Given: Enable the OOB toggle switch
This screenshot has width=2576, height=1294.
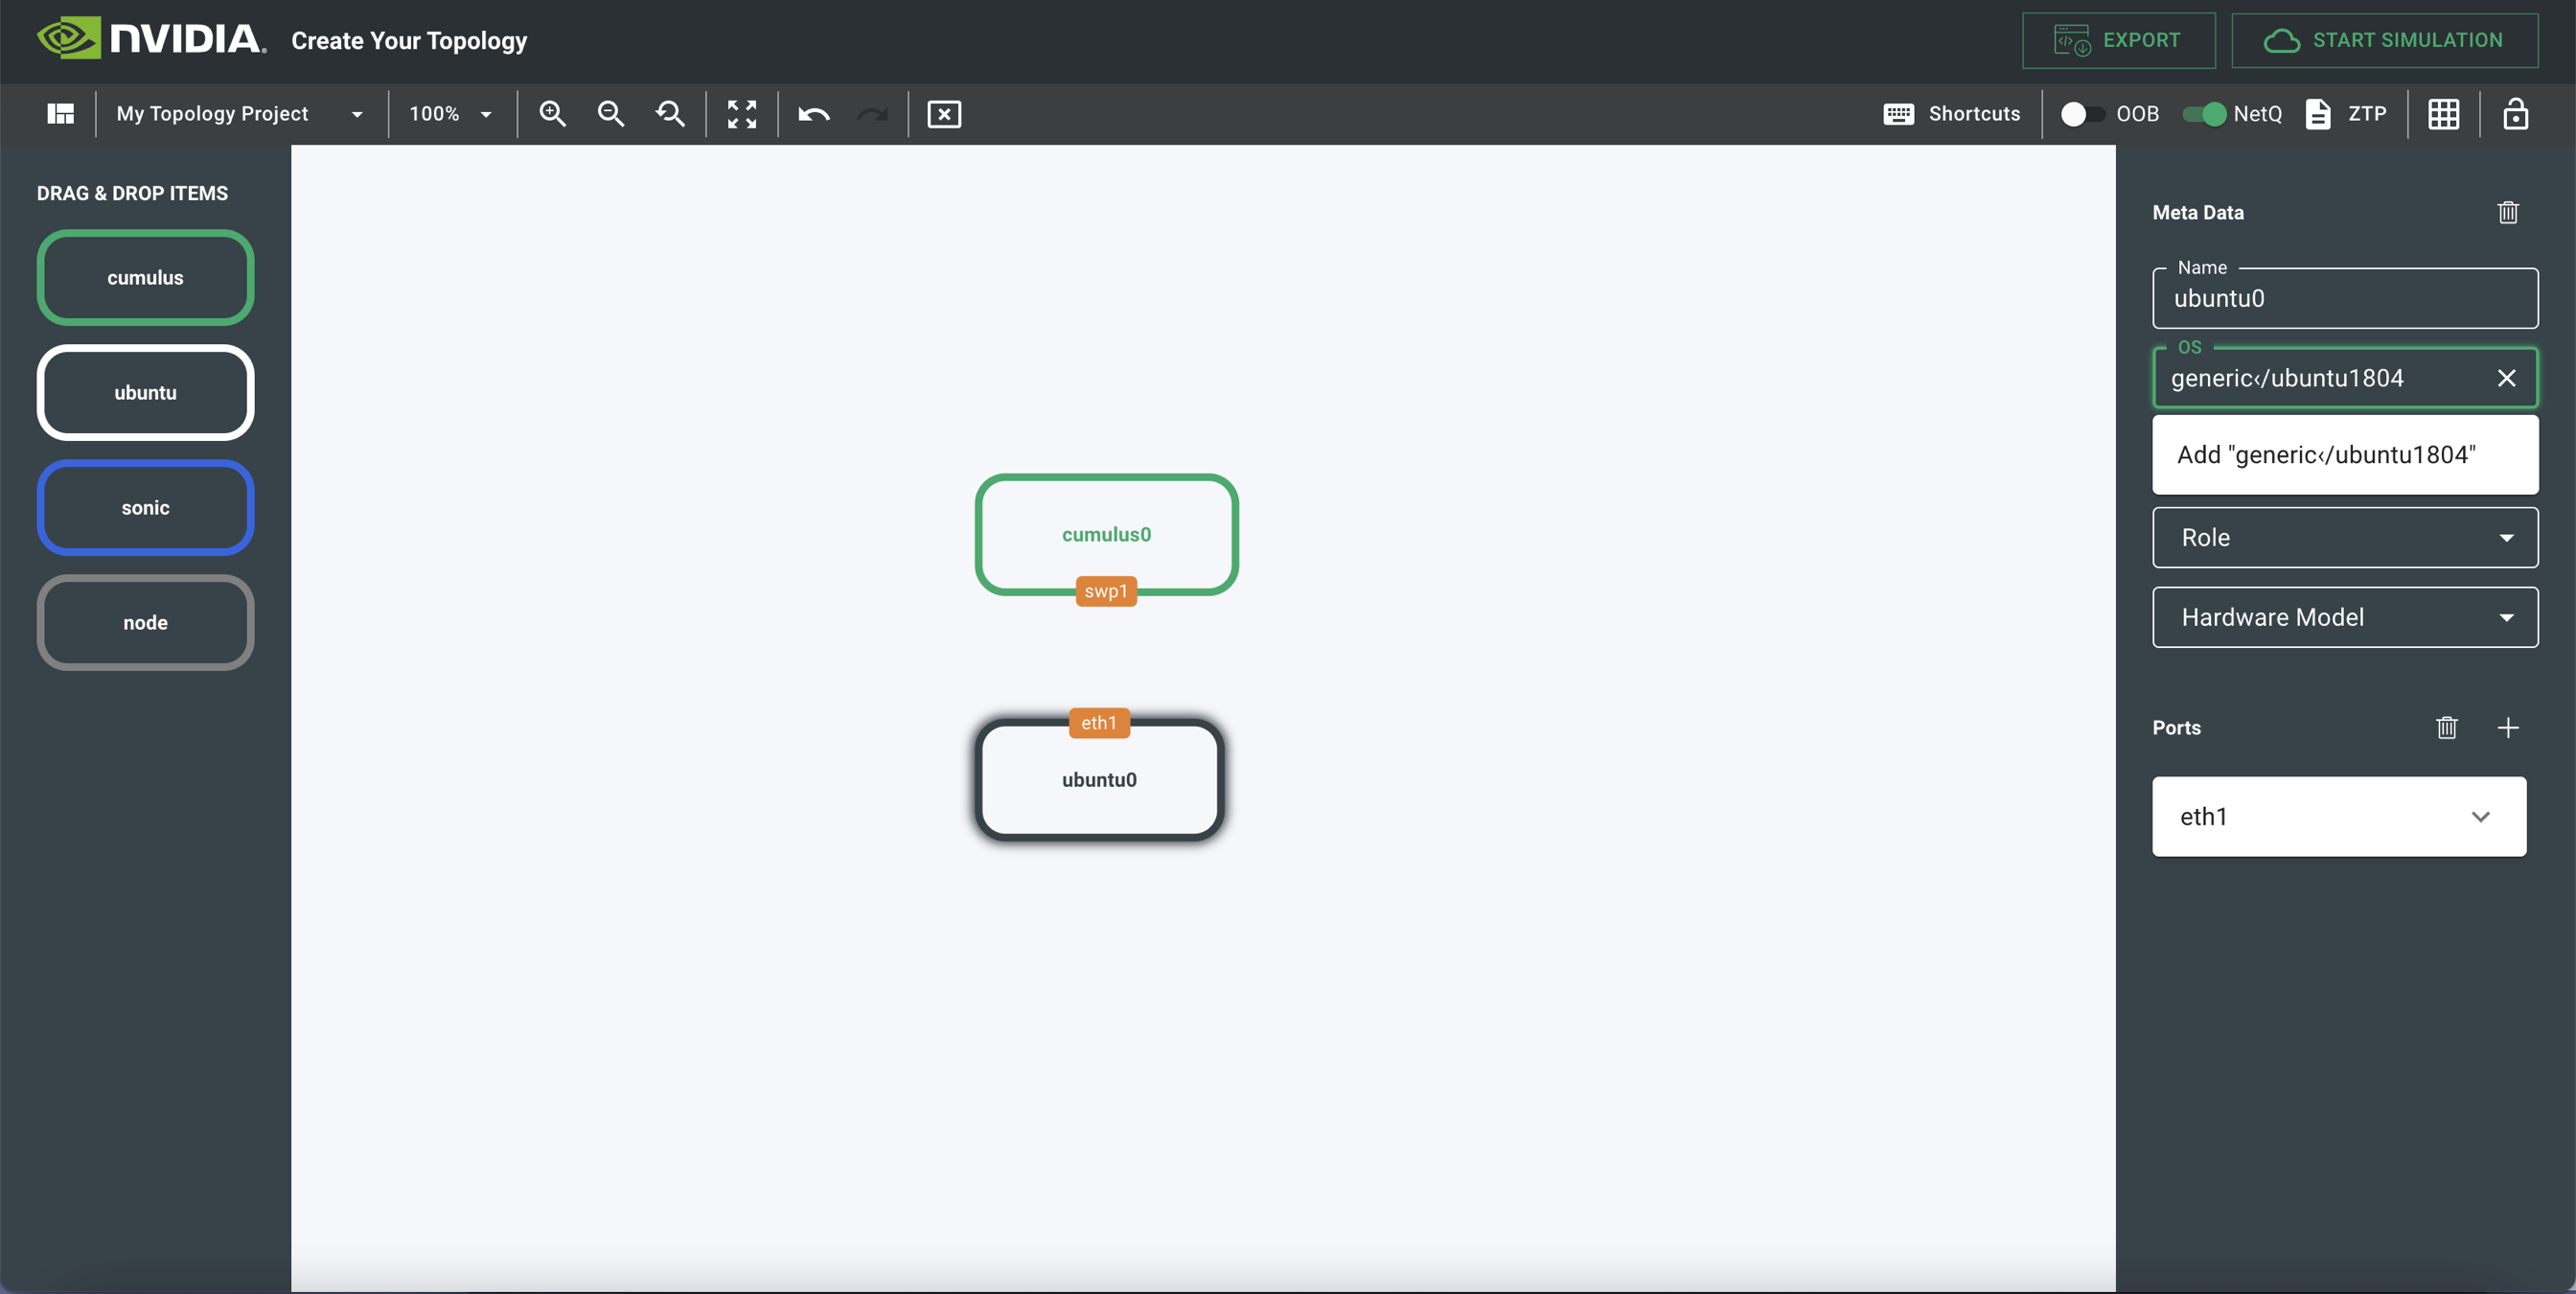Looking at the screenshot, I should coord(2082,114).
